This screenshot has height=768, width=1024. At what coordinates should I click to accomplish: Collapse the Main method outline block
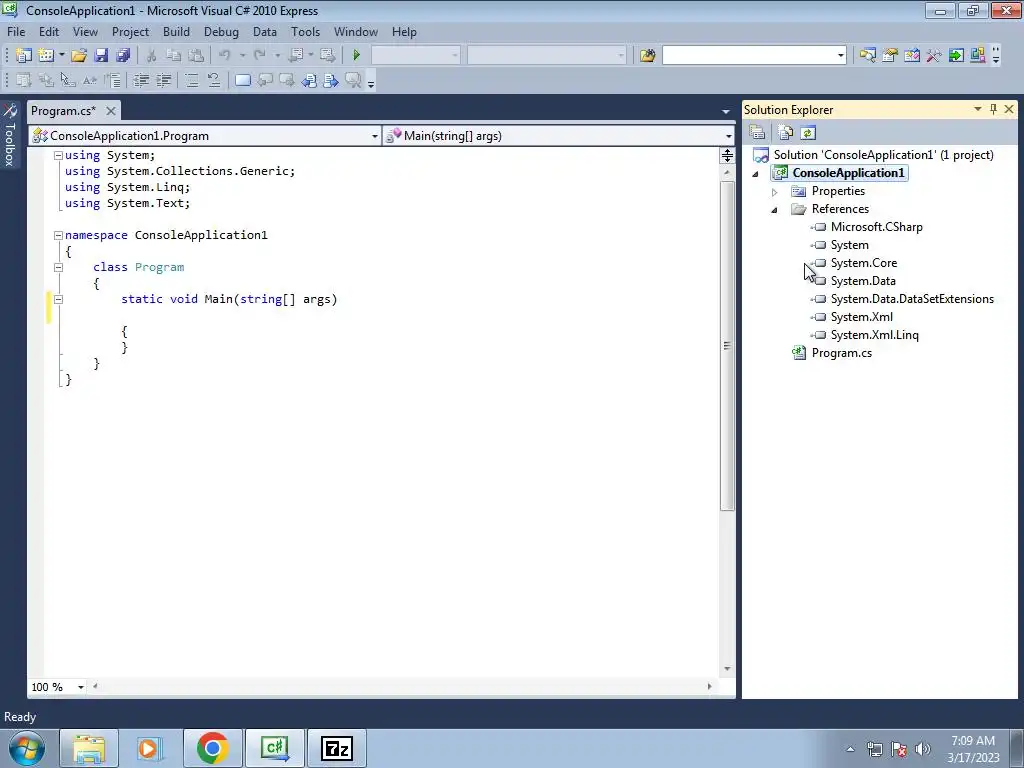[x=58, y=299]
